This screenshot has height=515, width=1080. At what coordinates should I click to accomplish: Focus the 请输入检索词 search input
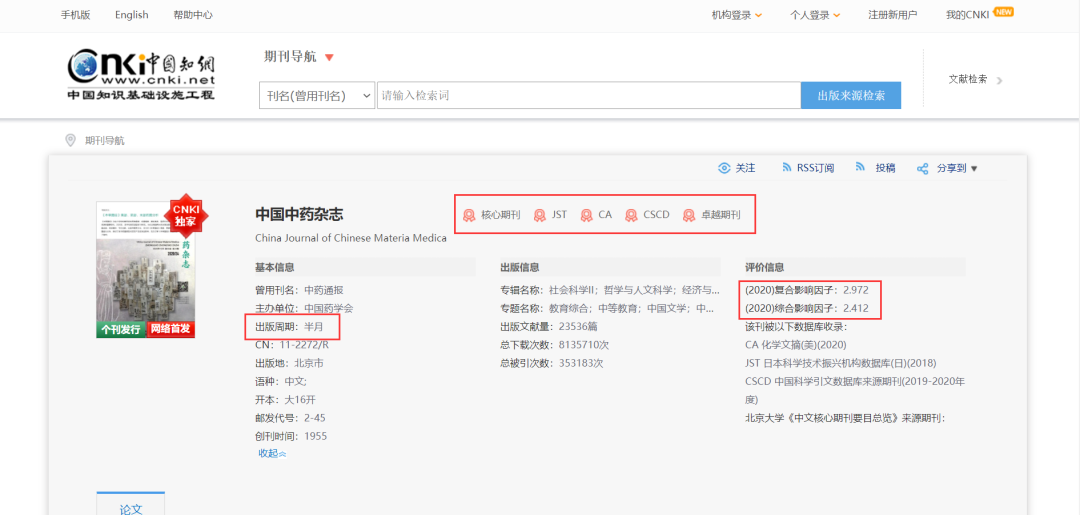(589, 96)
